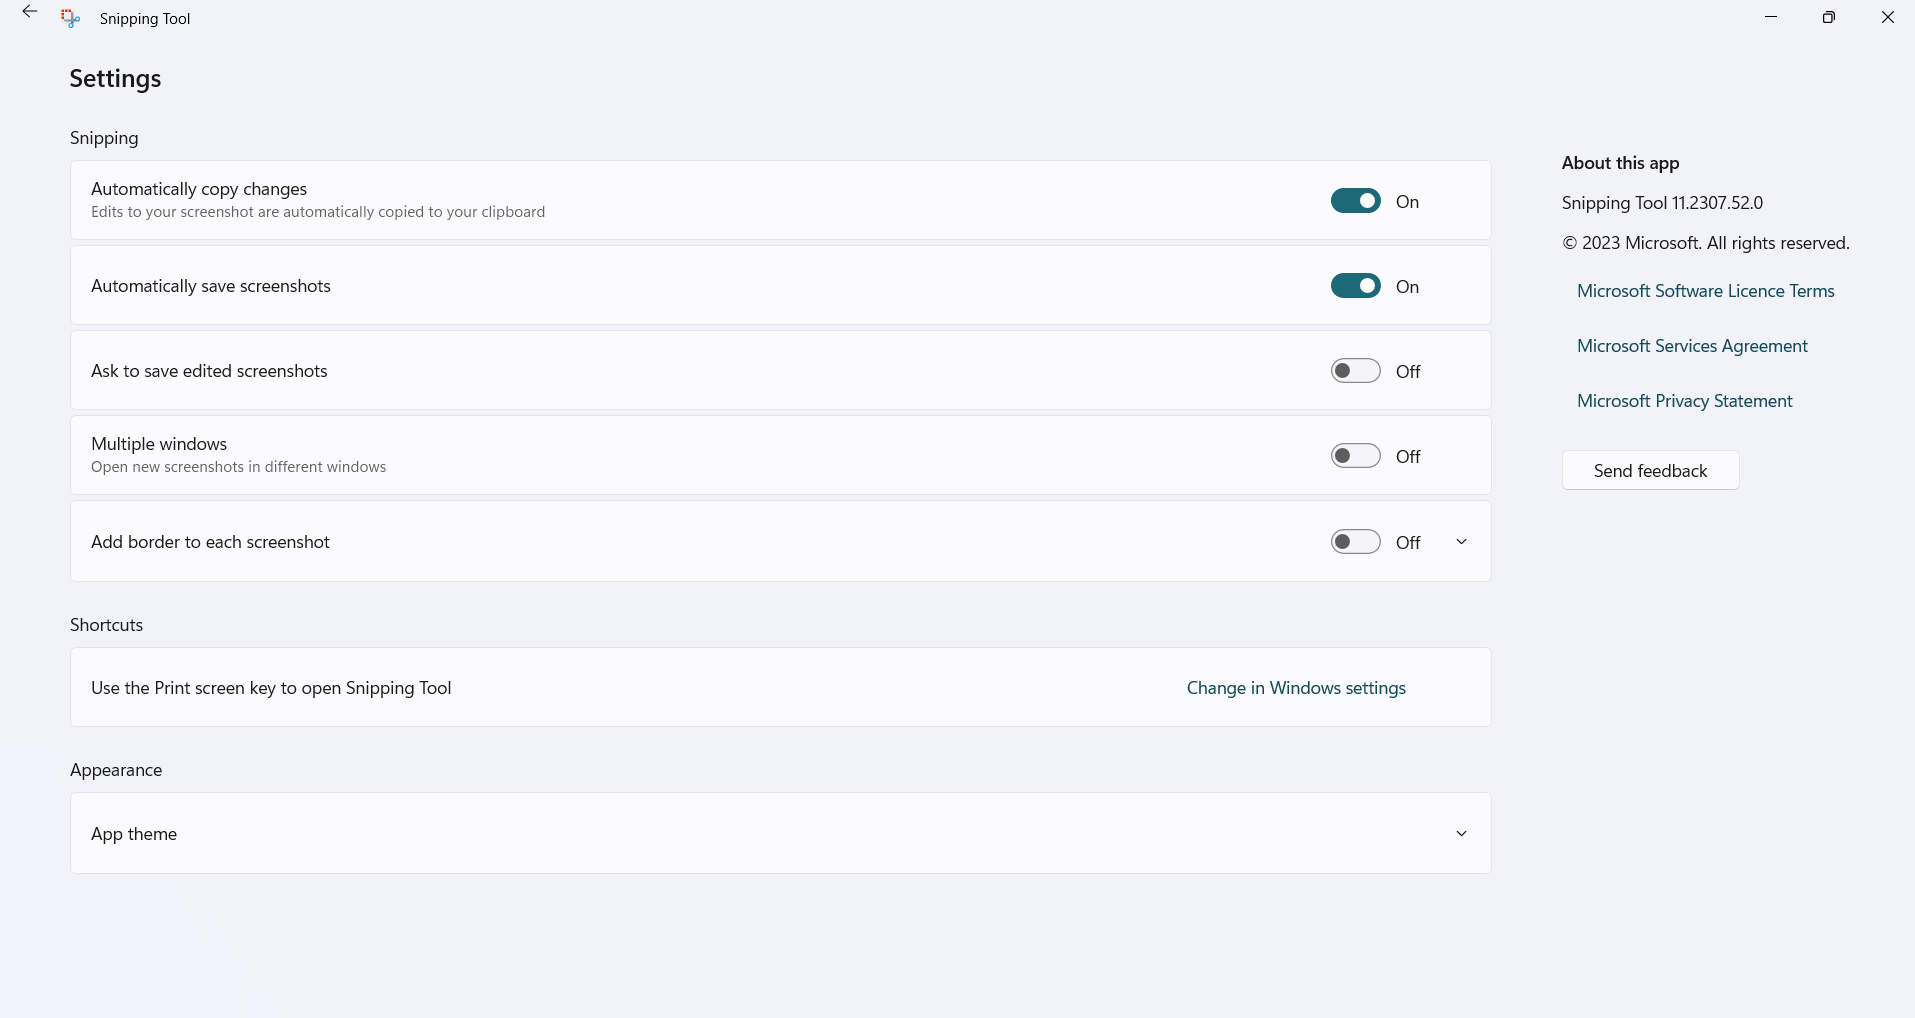Viewport: 1915px width, 1018px height.
Task: View Microsoft Privacy Statement
Action: pos(1684,401)
